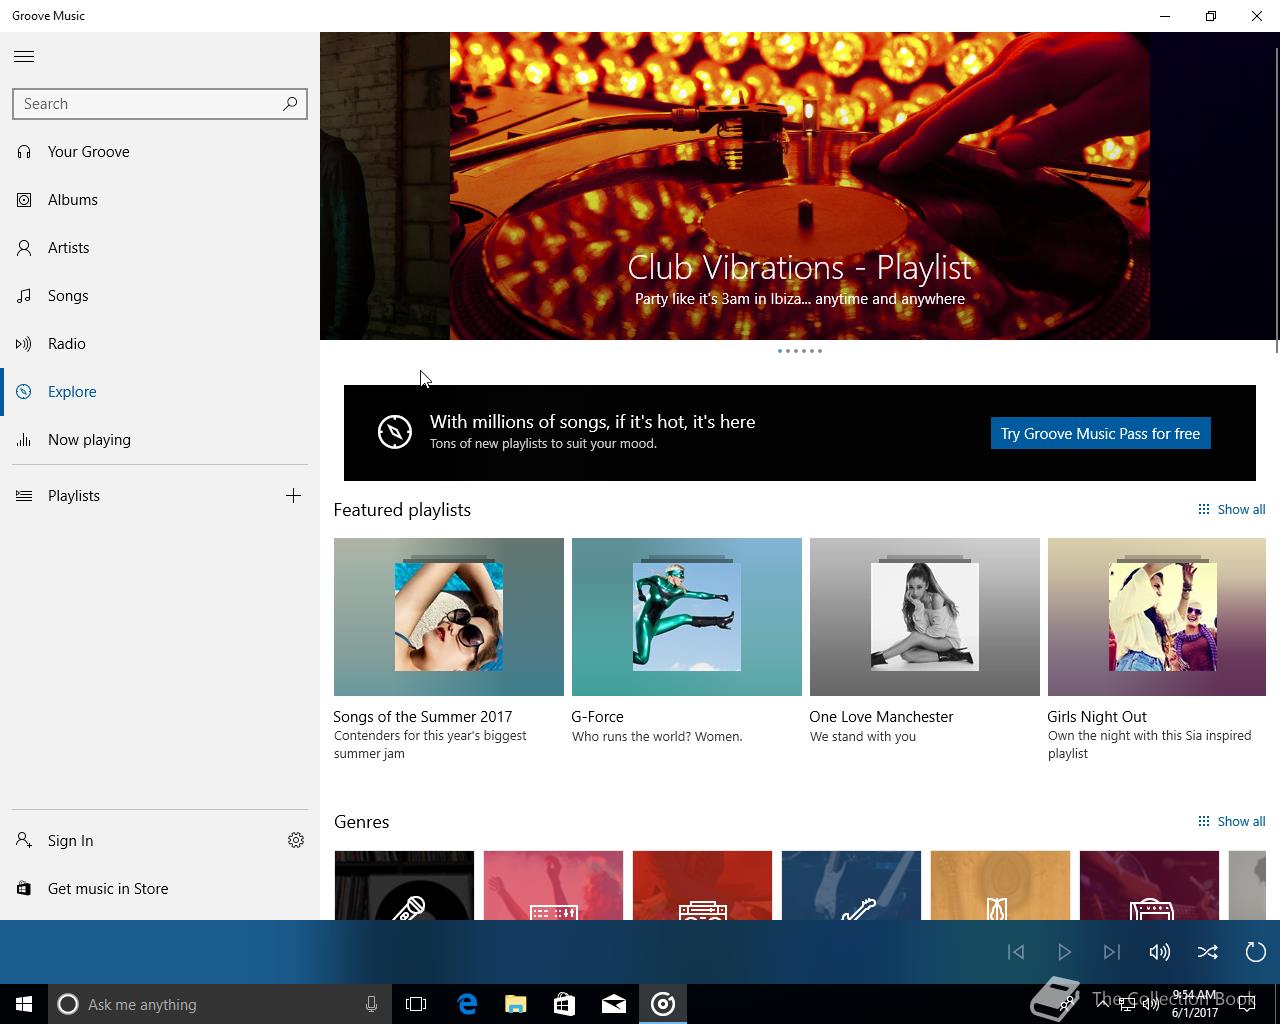1280x1024 pixels.
Task: Click the headphones icon beside Your Groove
Action: 24,152
